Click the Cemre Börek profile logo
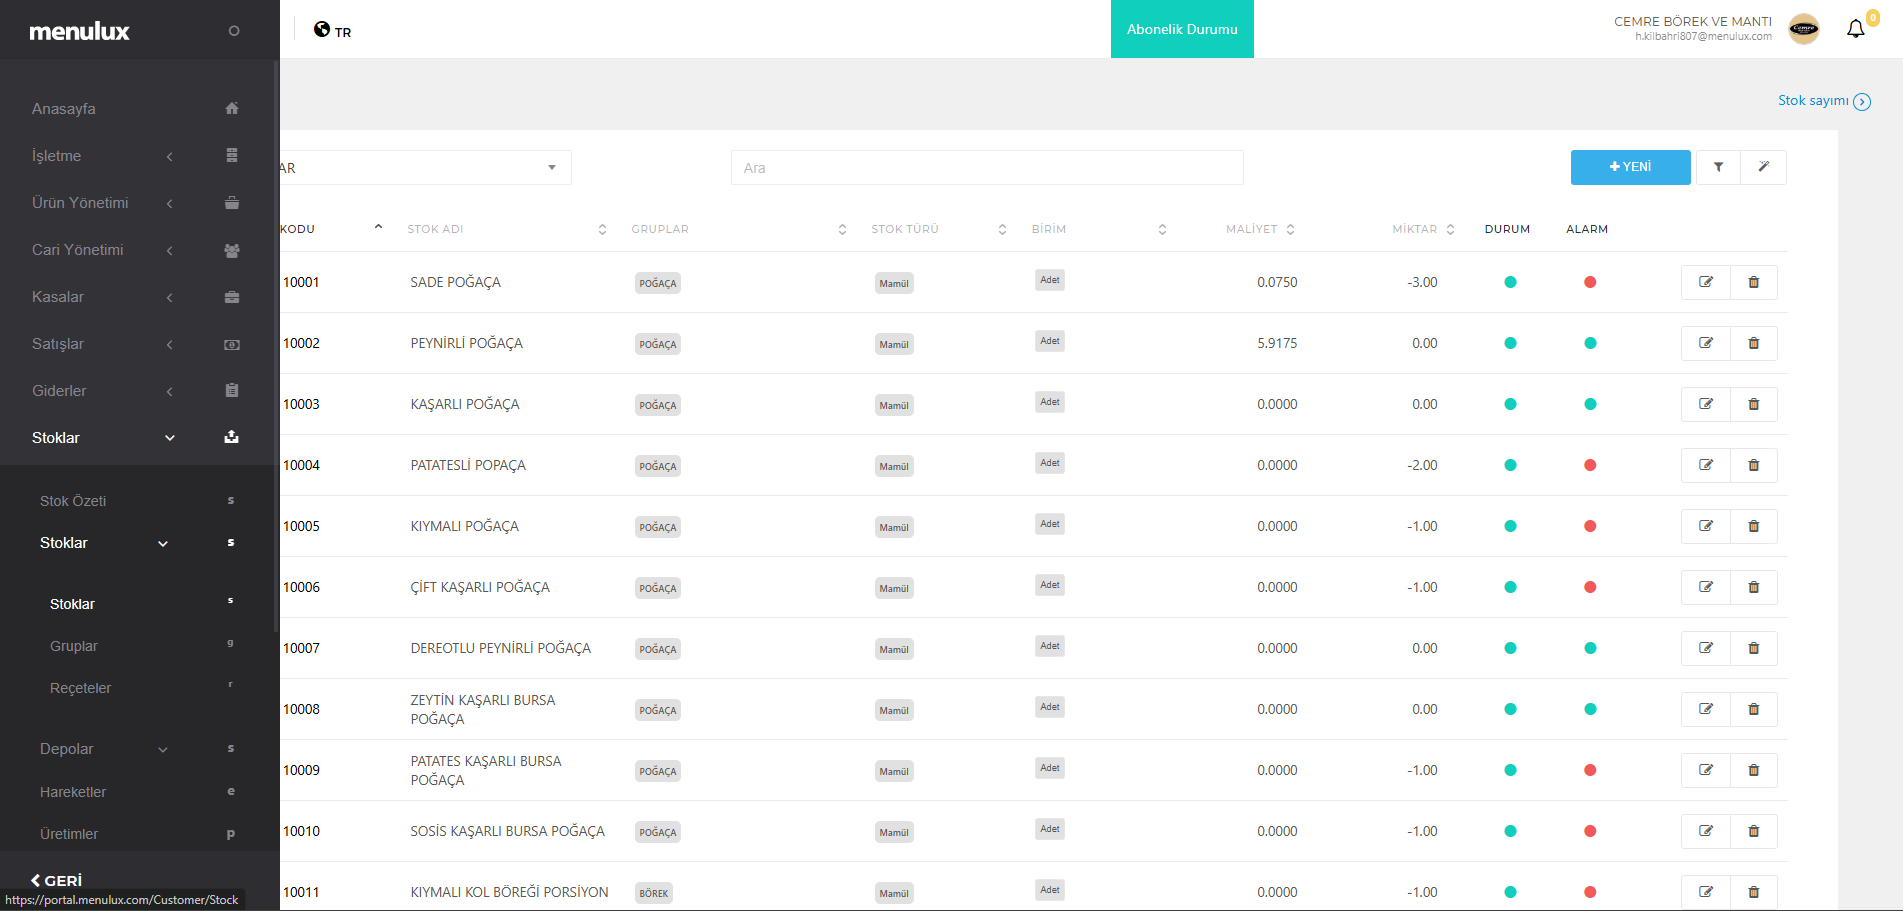This screenshot has height=911, width=1903. [x=1804, y=29]
